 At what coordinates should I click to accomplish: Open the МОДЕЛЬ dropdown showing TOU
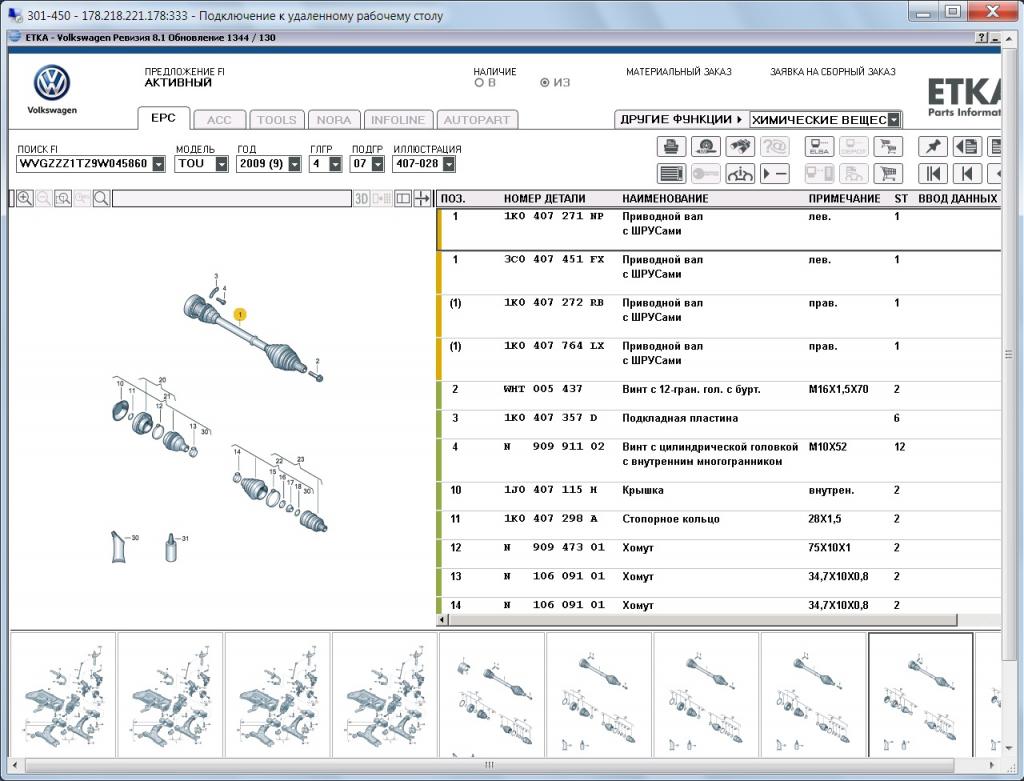click(221, 164)
